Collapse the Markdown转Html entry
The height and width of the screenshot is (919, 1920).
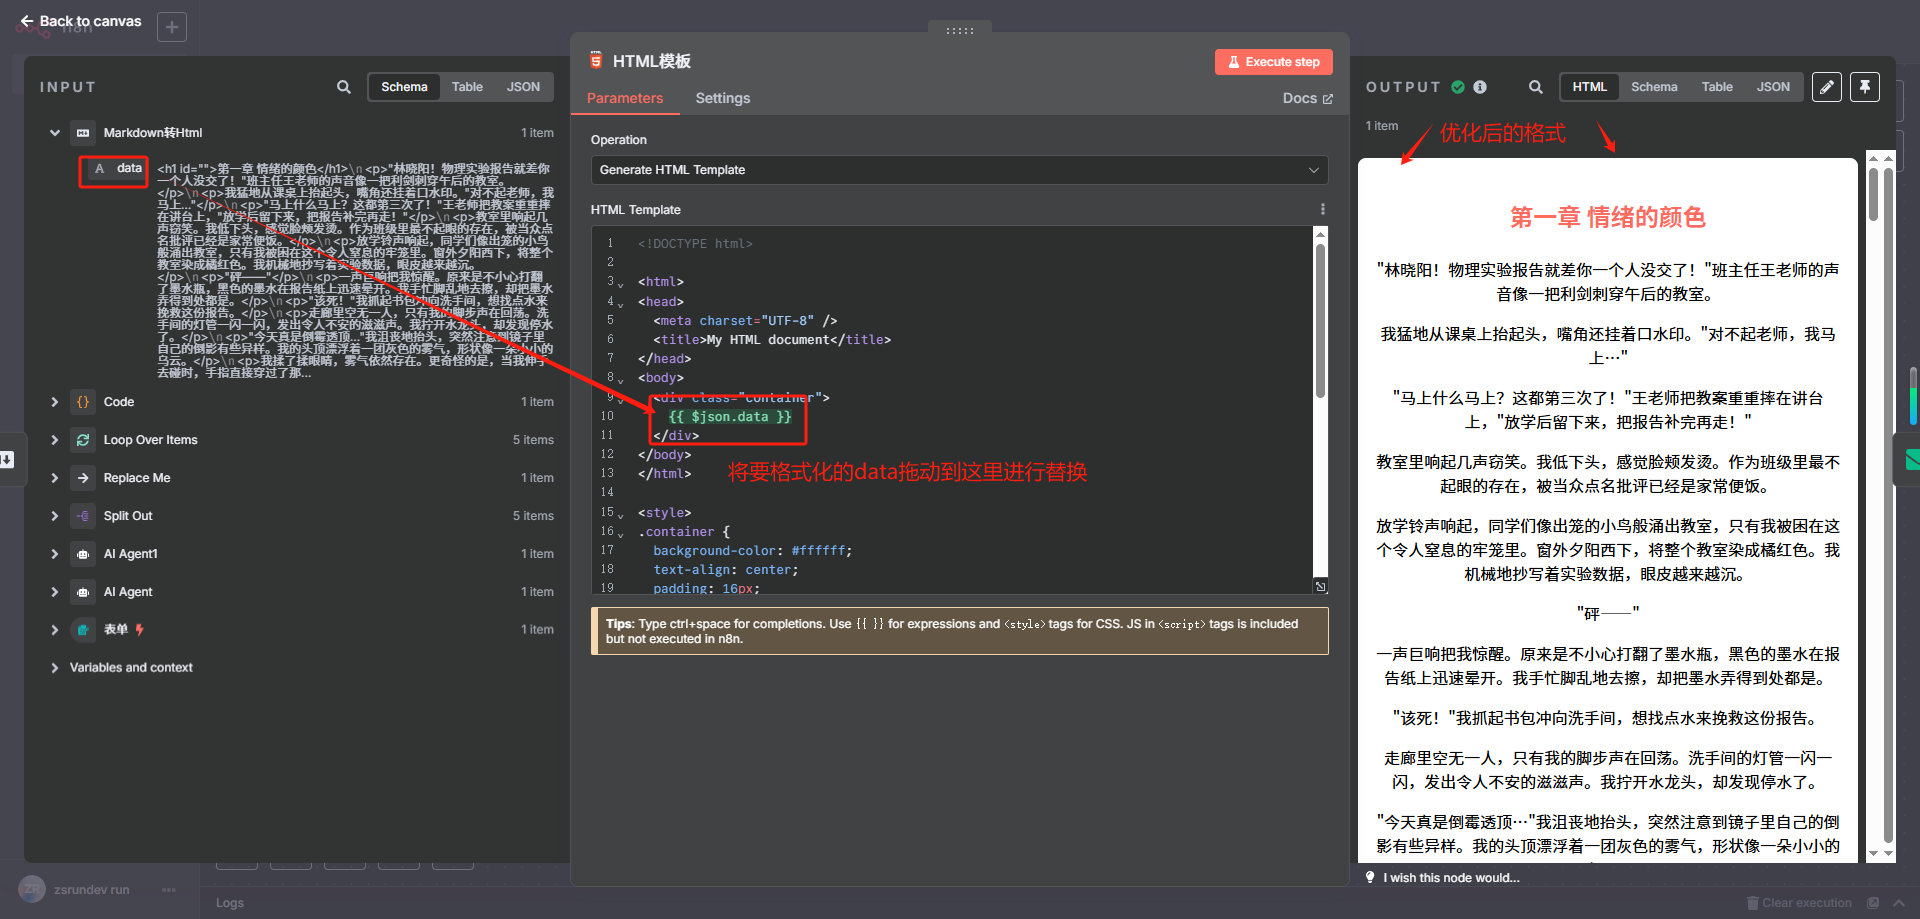(x=54, y=132)
